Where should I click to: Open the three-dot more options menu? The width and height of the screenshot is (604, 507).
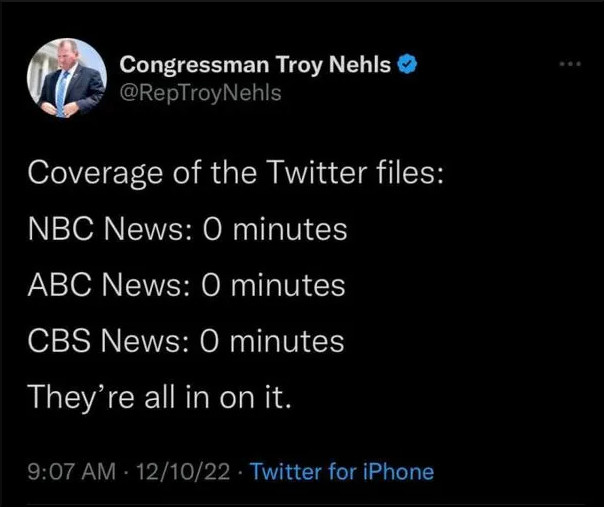(570, 64)
